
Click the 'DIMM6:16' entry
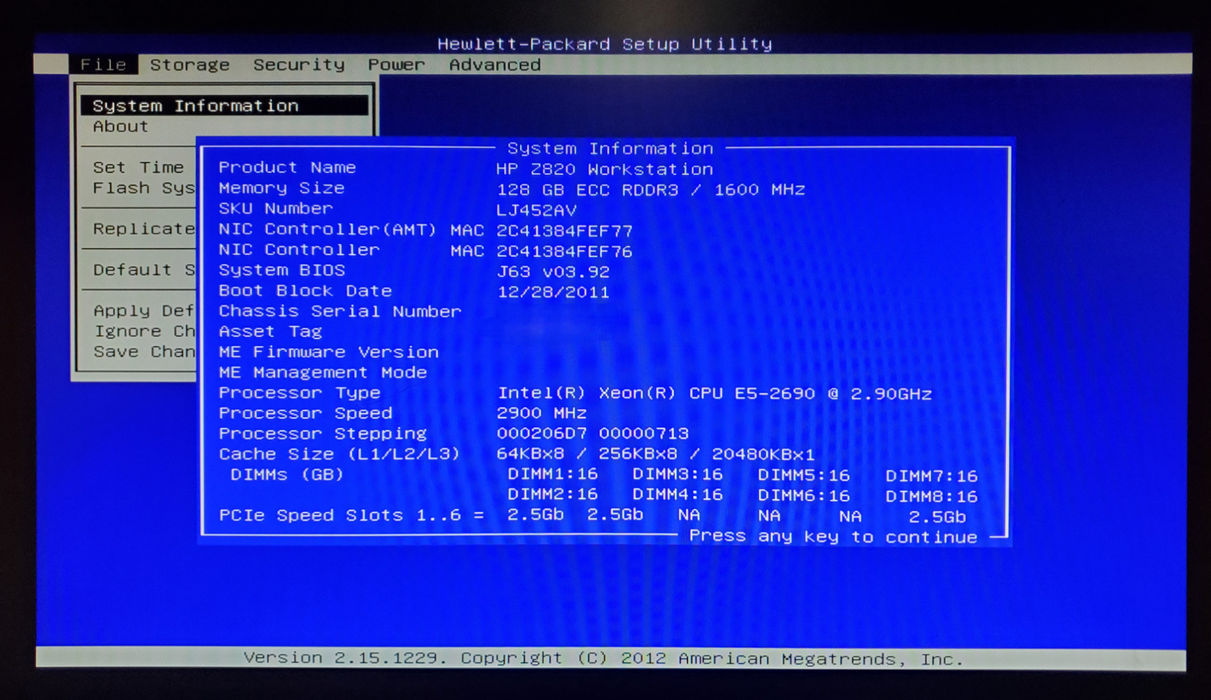804,496
